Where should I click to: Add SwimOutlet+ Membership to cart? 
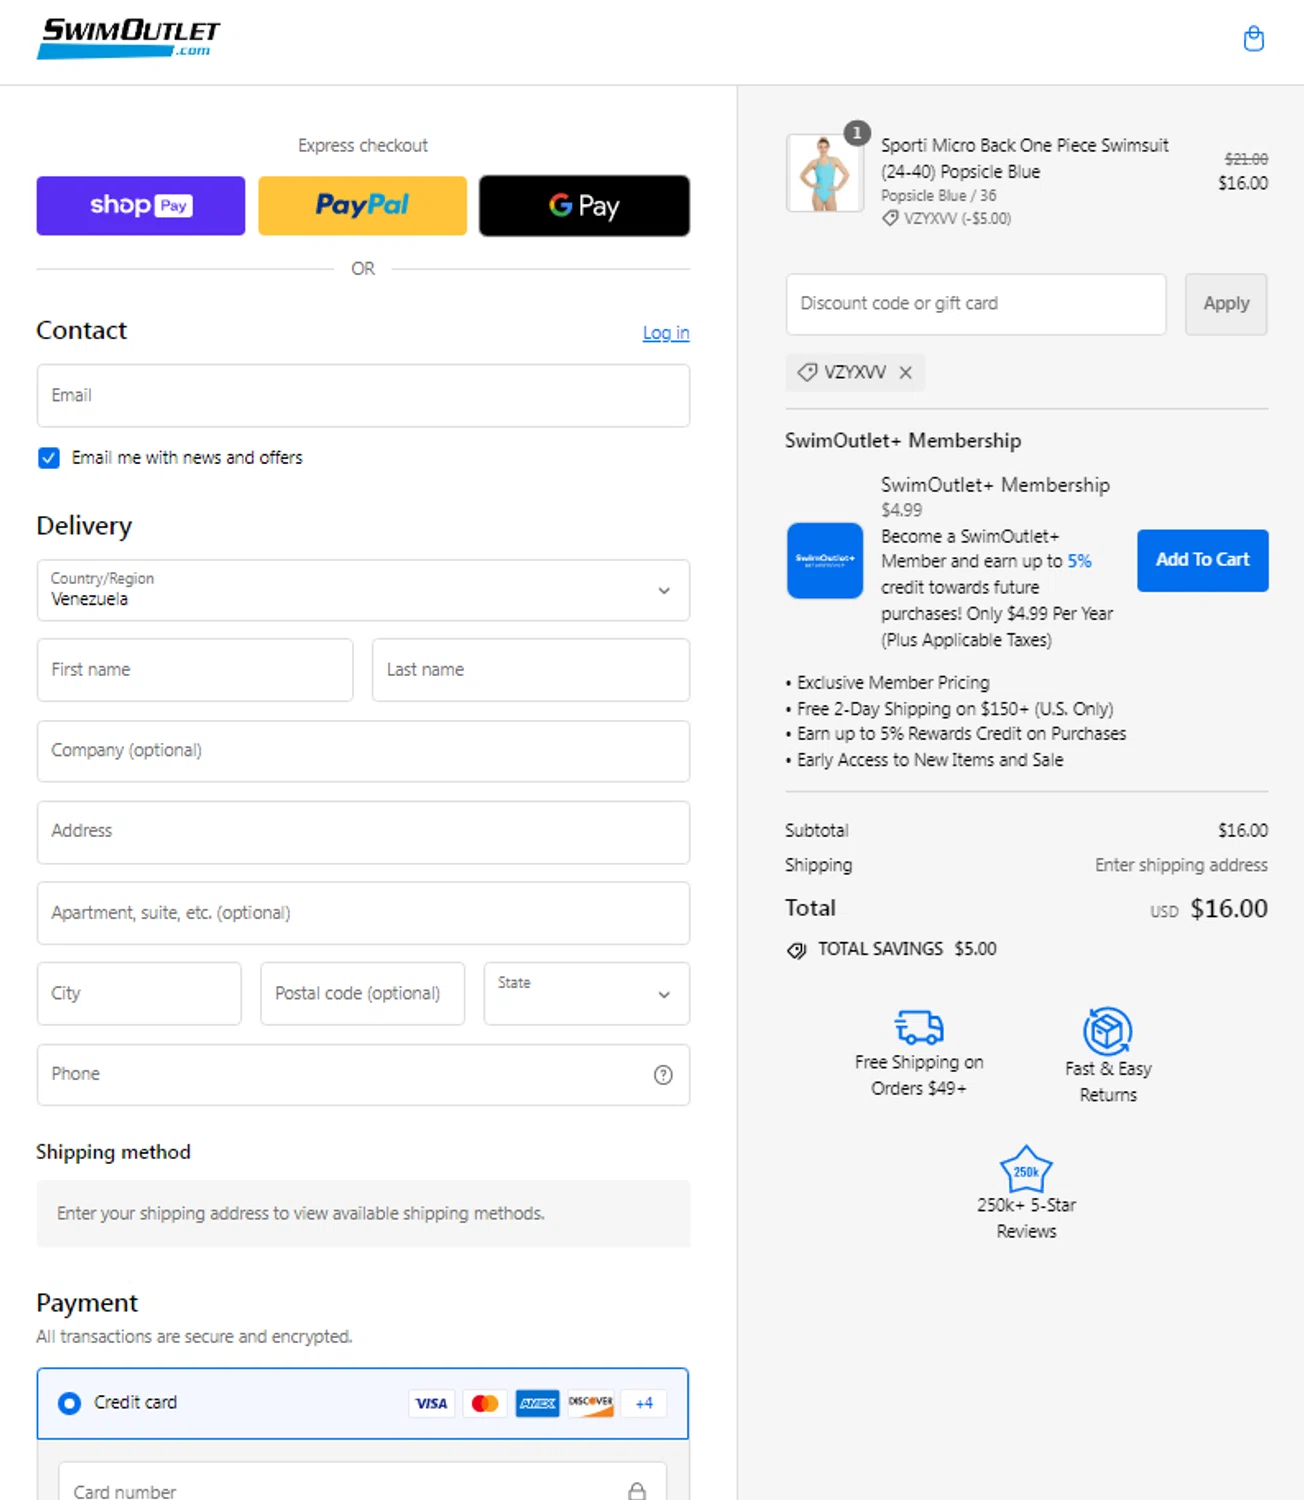click(1202, 560)
